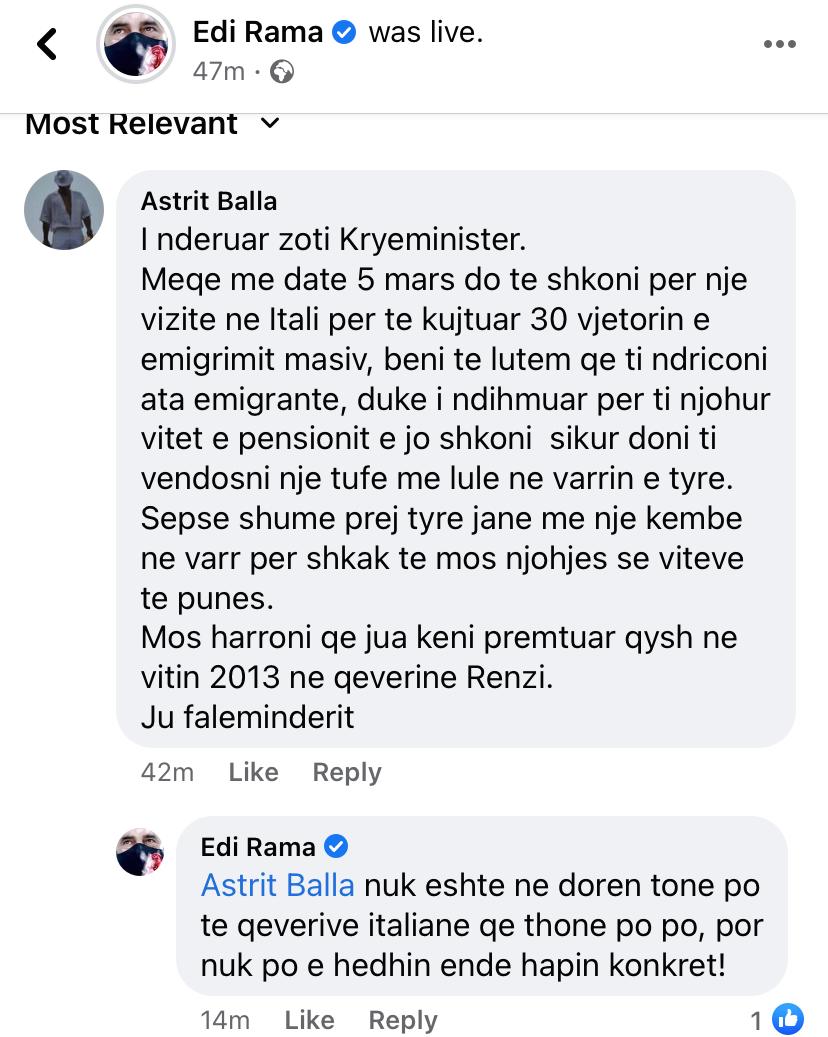Tap the 42m comment timestamp
Screen dimensions: 828x1037
(168, 772)
